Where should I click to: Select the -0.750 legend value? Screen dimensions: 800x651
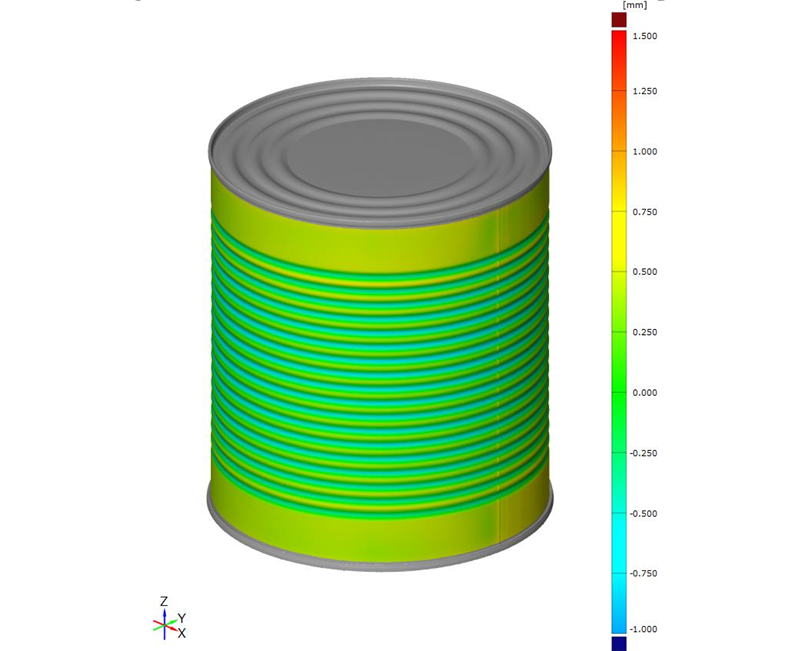[x=643, y=573]
